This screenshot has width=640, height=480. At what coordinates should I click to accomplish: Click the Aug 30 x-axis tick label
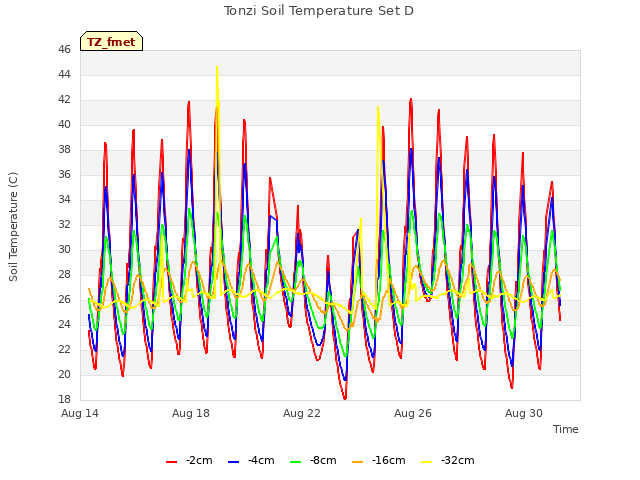[x=524, y=413]
